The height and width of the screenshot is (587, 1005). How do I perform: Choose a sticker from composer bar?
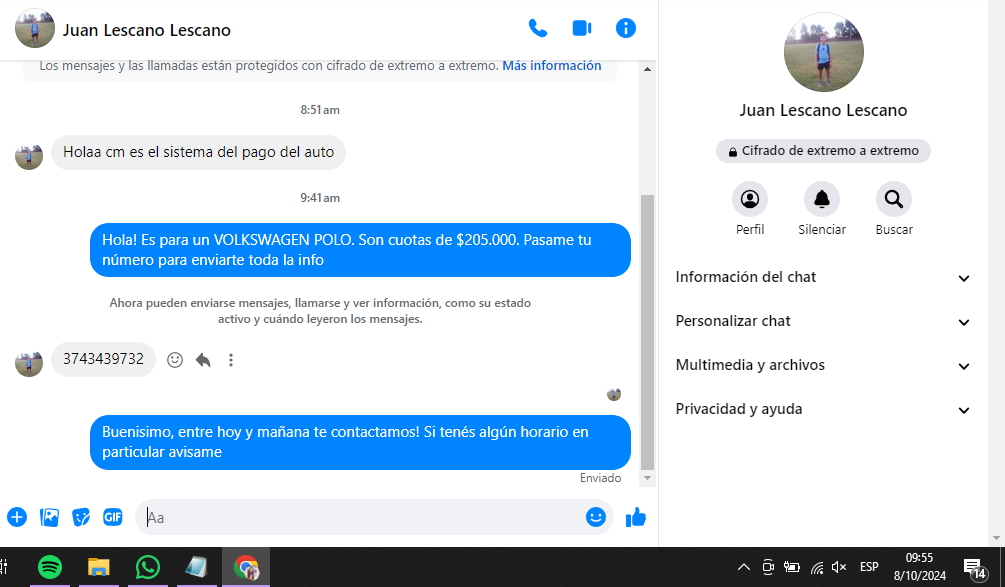click(x=81, y=517)
